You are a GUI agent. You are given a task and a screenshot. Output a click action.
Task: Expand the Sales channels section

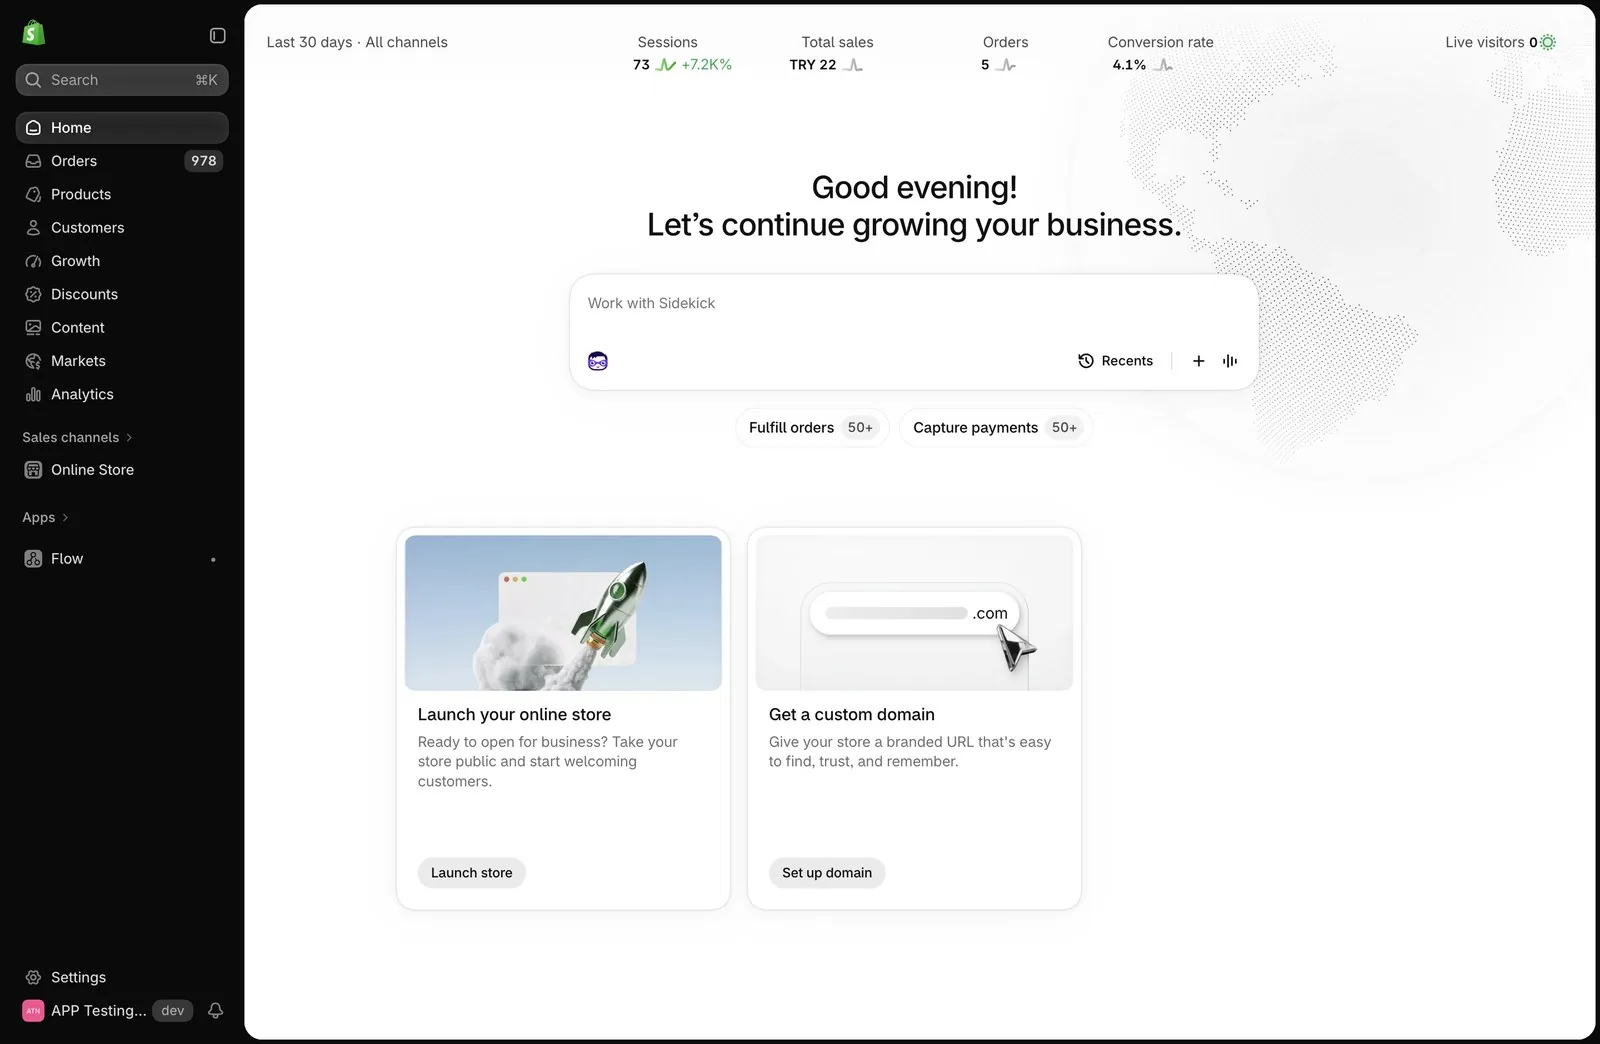(x=78, y=437)
